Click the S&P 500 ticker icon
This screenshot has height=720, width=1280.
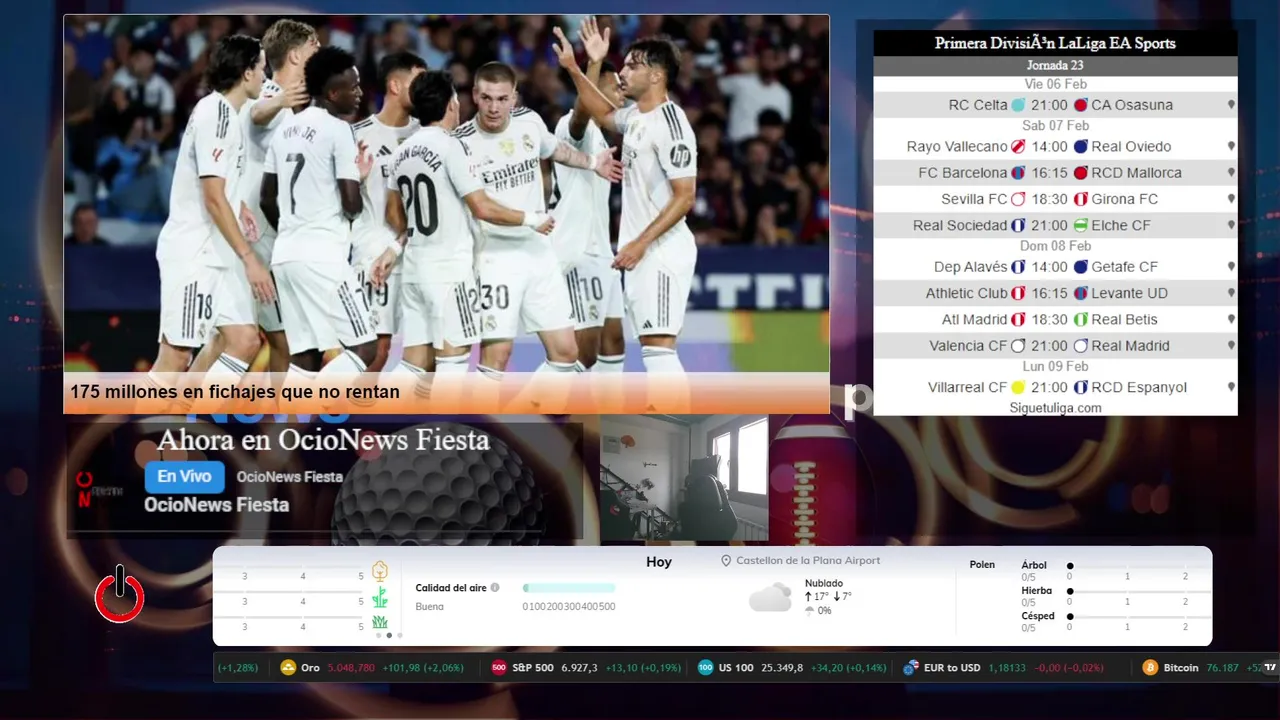click(x=499, y=667)
